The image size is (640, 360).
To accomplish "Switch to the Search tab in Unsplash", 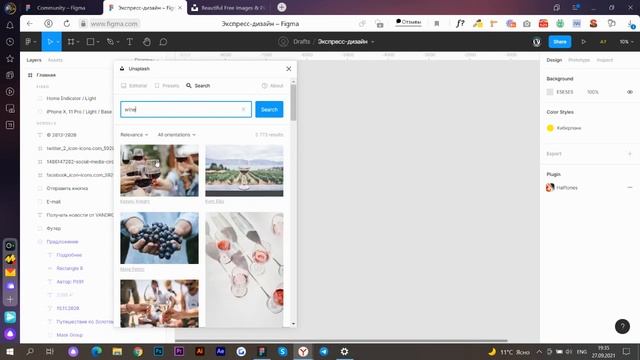I will pyautogui.click(x=198, y=86).
